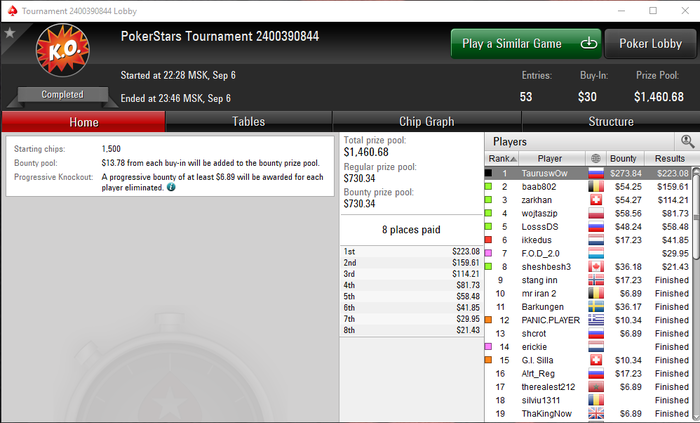Sort players by the Bounty column

tap(623, 158)
